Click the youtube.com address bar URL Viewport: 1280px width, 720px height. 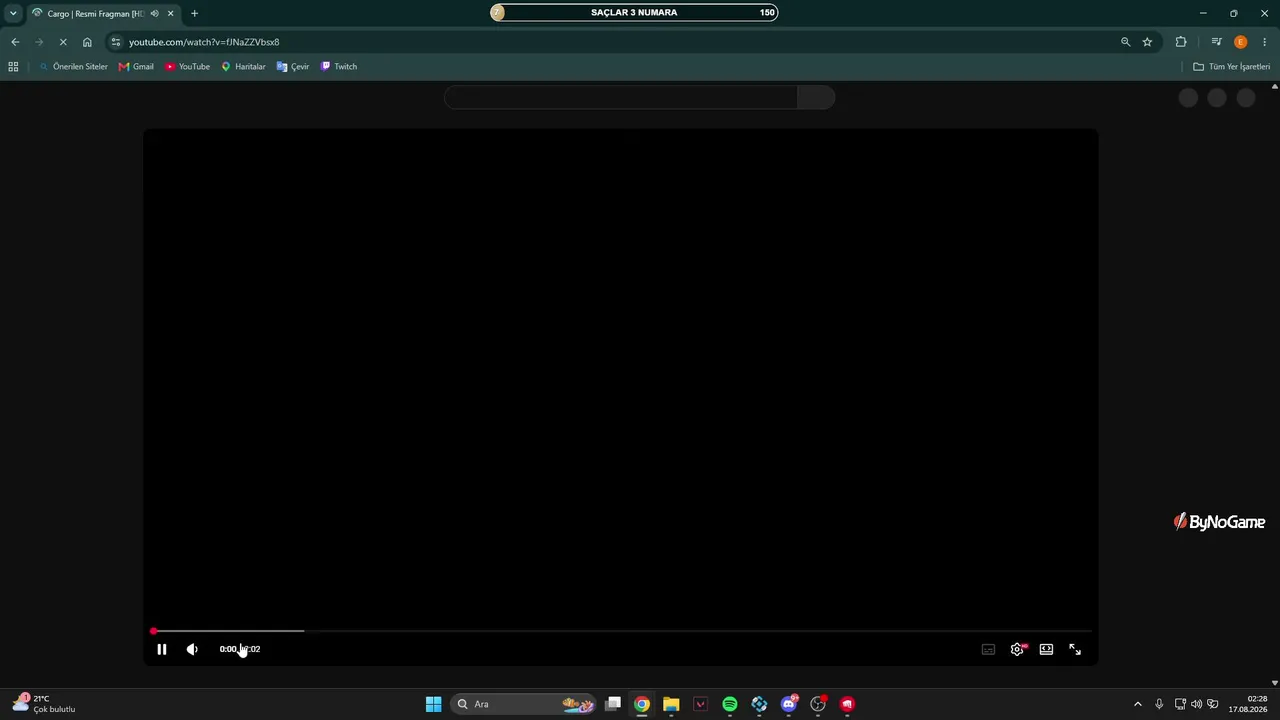[x=204, y=42]
